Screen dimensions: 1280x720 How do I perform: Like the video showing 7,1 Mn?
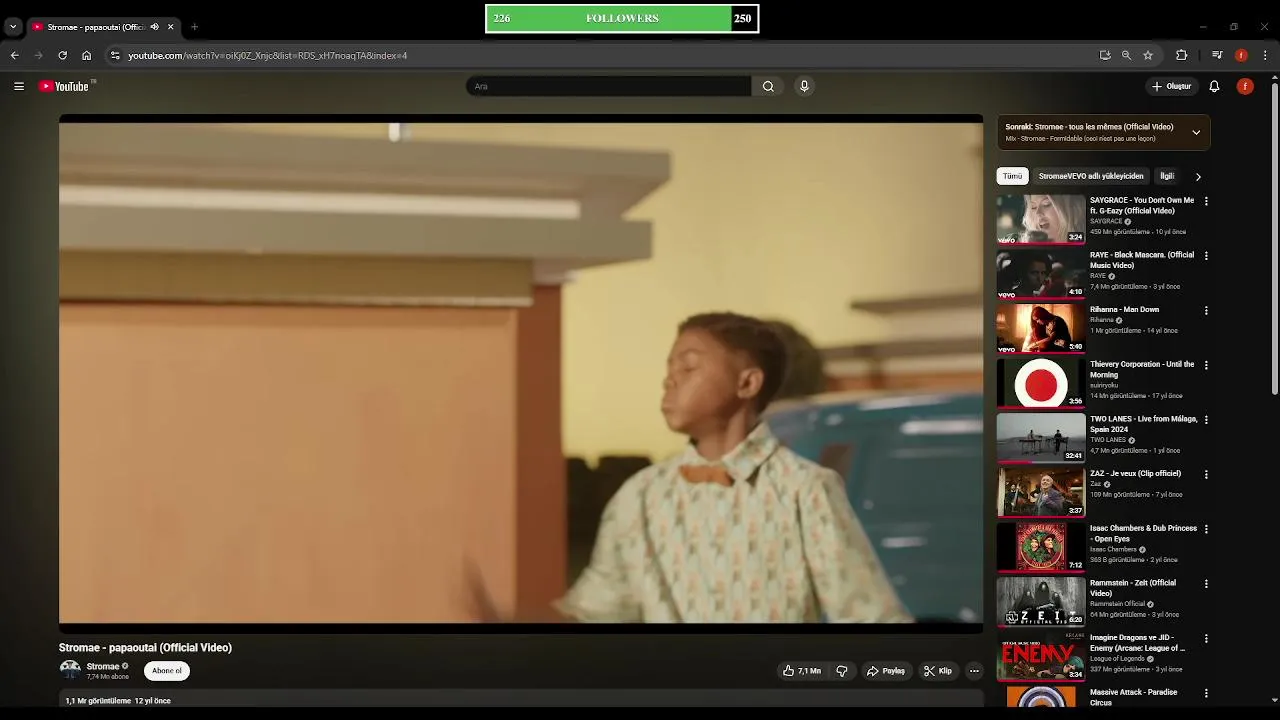click(802, 671)
